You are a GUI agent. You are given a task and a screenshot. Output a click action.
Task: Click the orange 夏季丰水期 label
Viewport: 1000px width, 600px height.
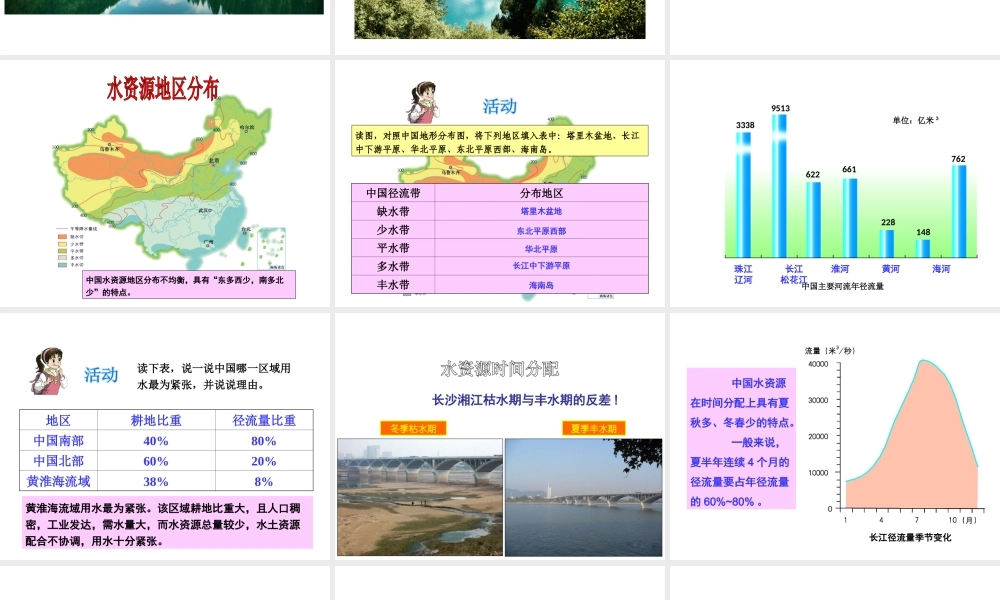point(593,428)
